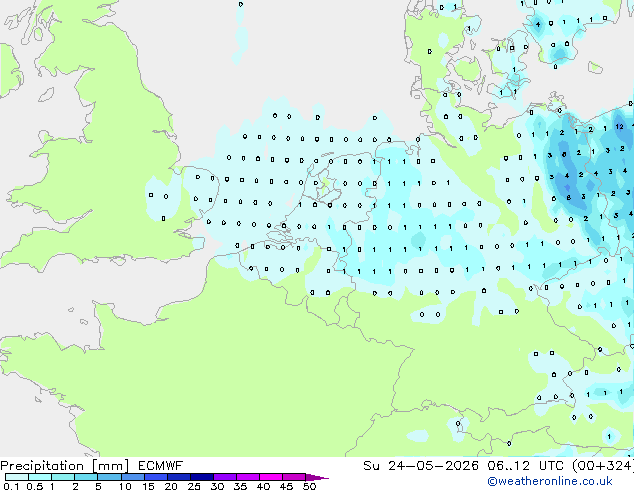Click the 2–5 mm legend swatch
Viewport: 634px width, 490px height.
click(86, 477)
